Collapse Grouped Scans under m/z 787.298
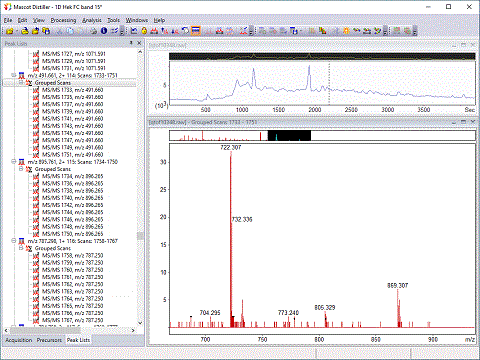480x360 pixels. [x=21, y=248]
